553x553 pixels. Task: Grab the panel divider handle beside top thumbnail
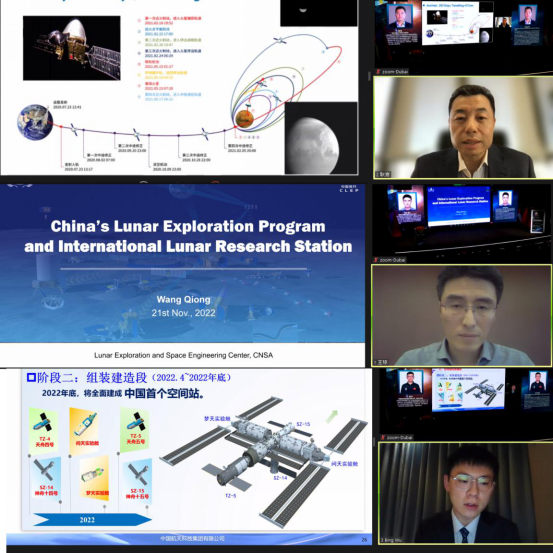[x=369, y=75]
